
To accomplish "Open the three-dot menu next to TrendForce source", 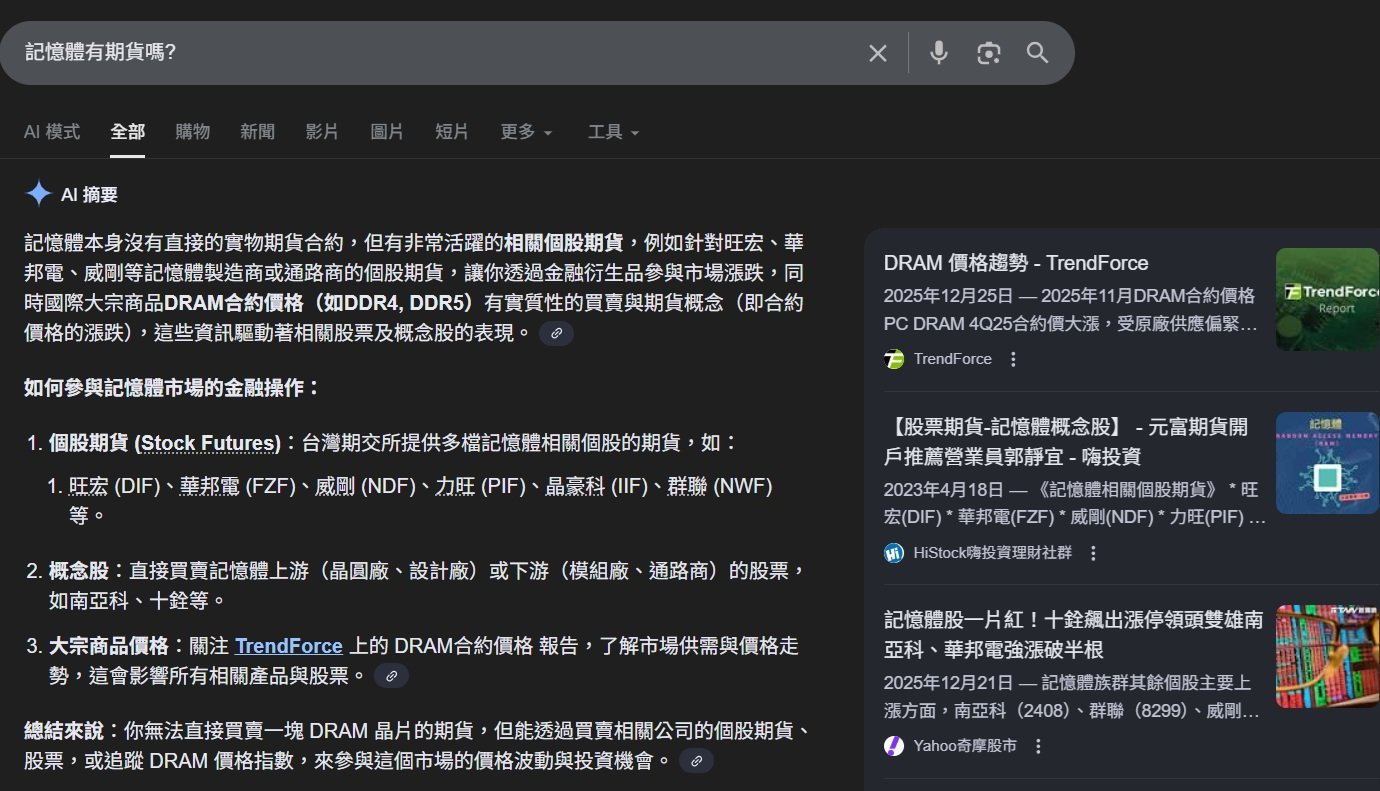I will pos(1013,358).
